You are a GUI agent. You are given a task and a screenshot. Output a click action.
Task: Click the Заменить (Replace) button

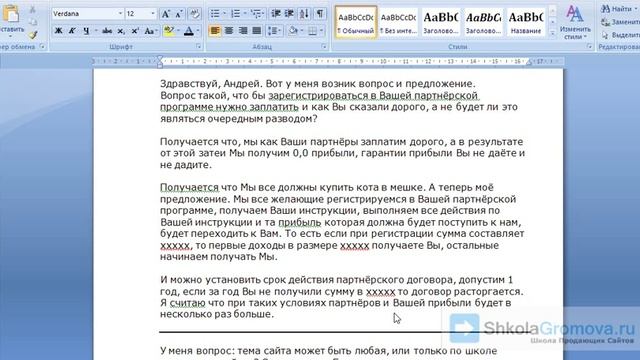(620, 22)
